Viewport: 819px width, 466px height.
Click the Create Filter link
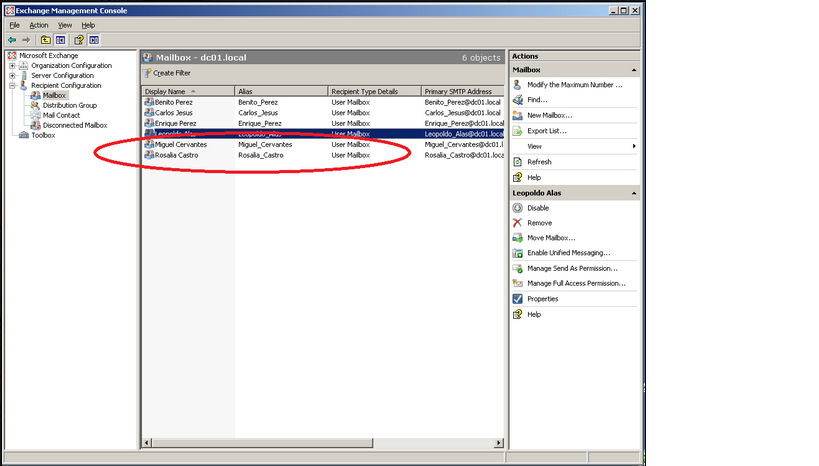(171, 73)
